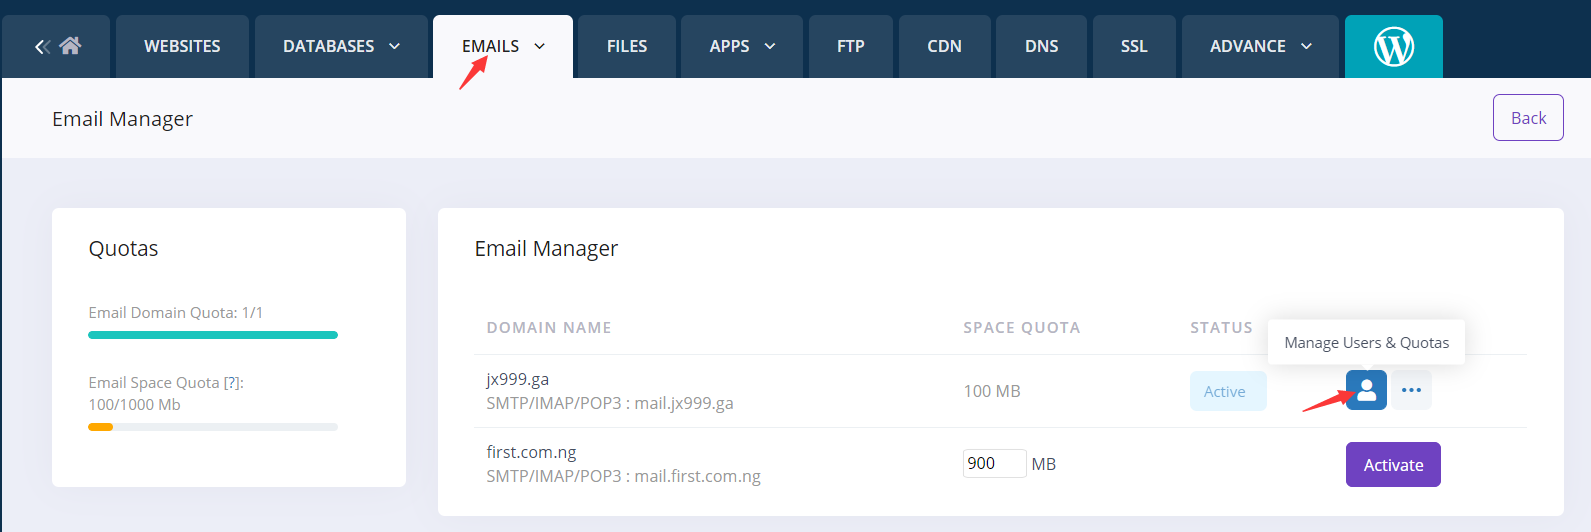Click the Manage Users & Quotas user icon

pyautogui.click(x=1366, y=391)
